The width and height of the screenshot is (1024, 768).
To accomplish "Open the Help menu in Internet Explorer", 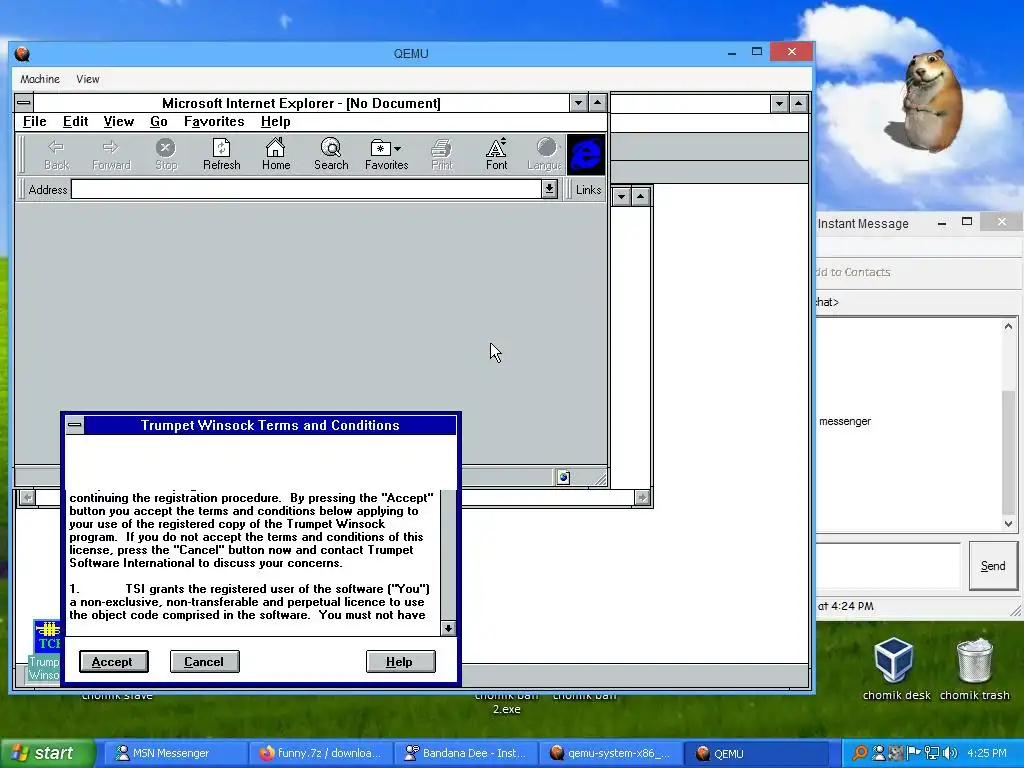I will point(276,121).
